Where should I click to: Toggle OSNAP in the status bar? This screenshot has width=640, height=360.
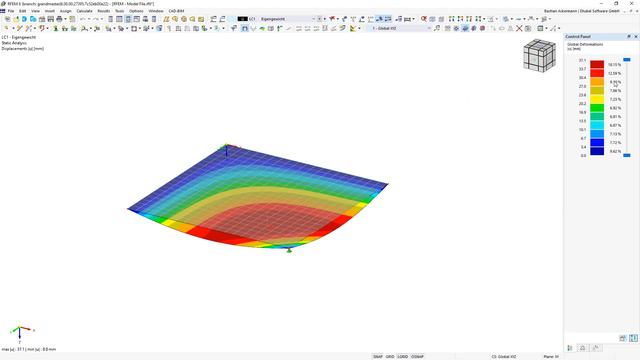tap(417, 356)
